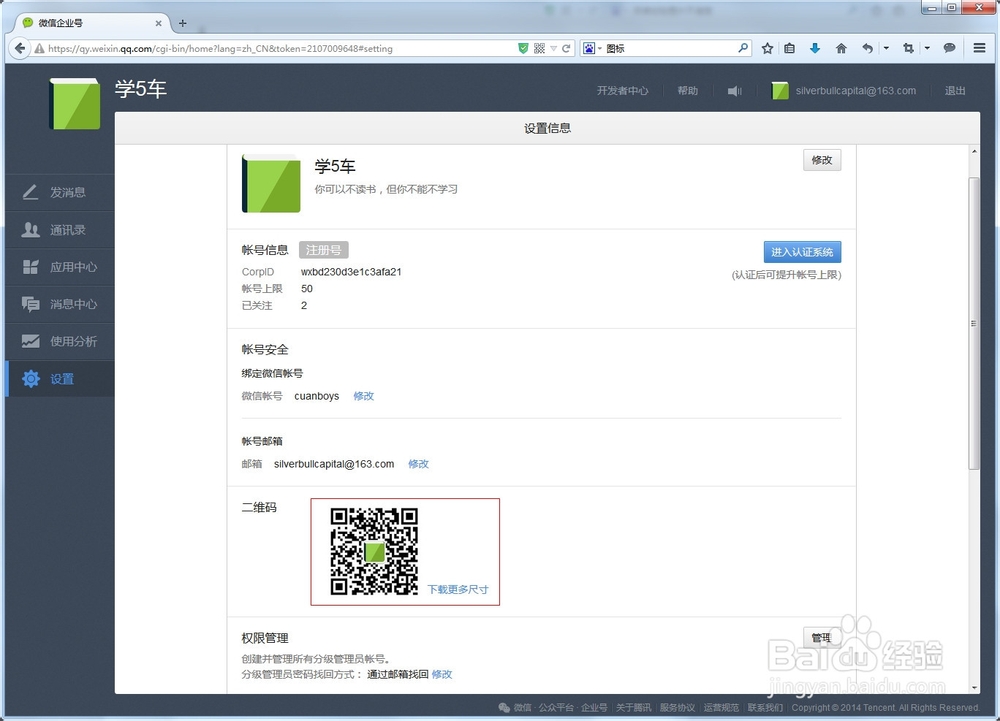Click CorpID value wxbd230d3e1c3afa21
1000x721 pixels.
tap(351, 272)
